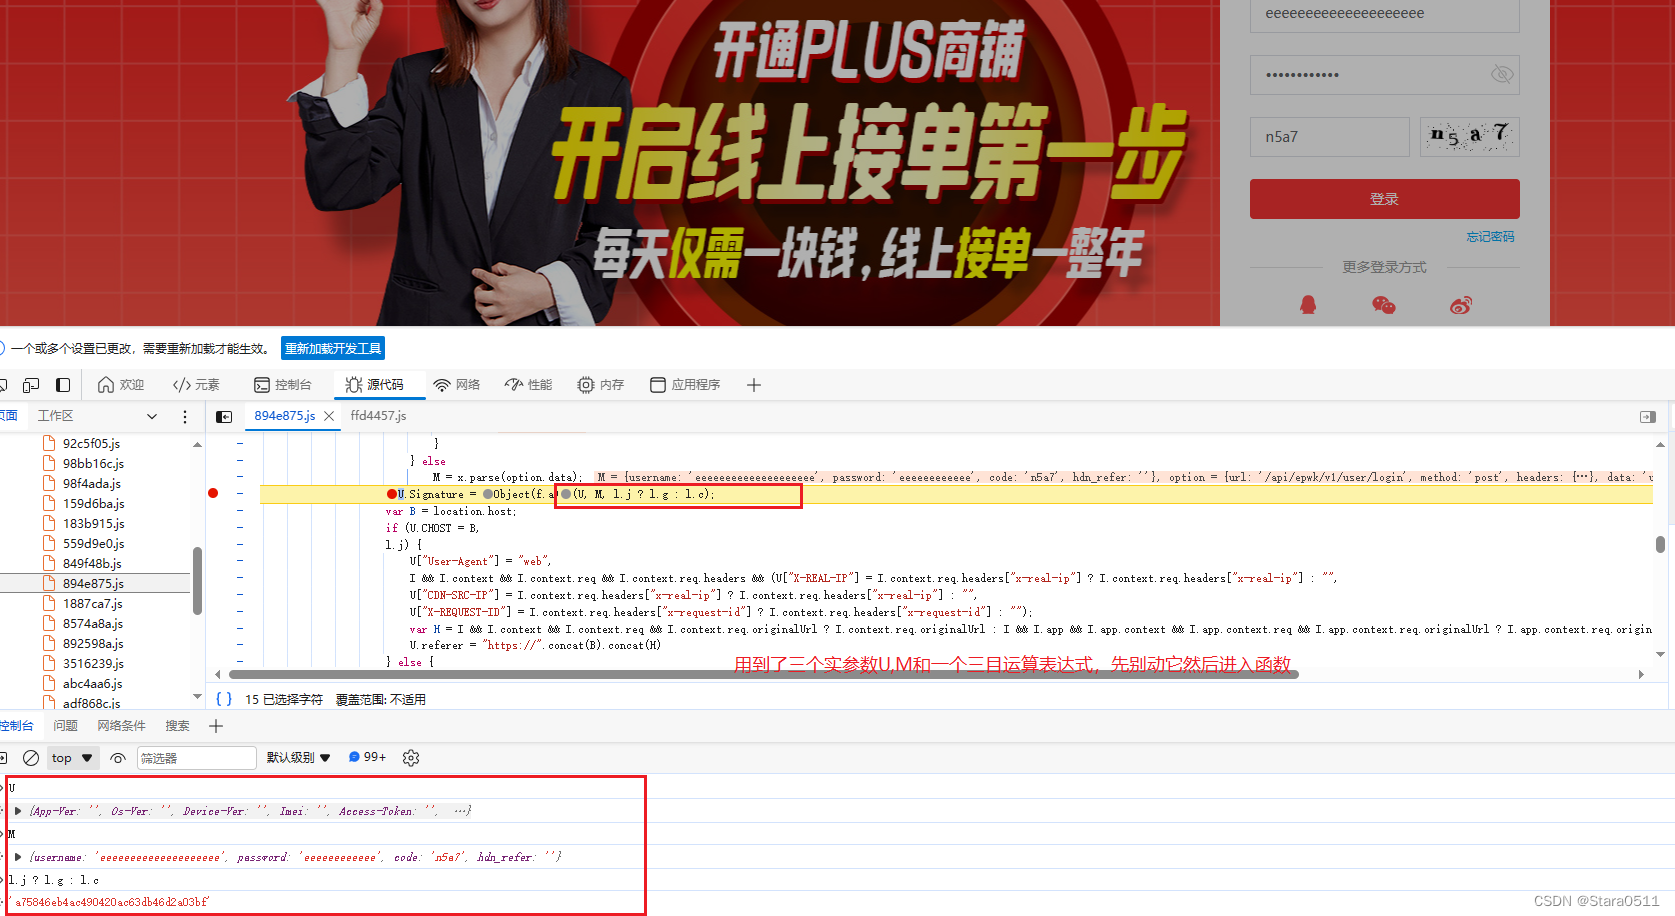Toggle the debugger sidebar icon at right
Image resolution: width=1675 pixels, height=916 pixels.
point(1648,416)
